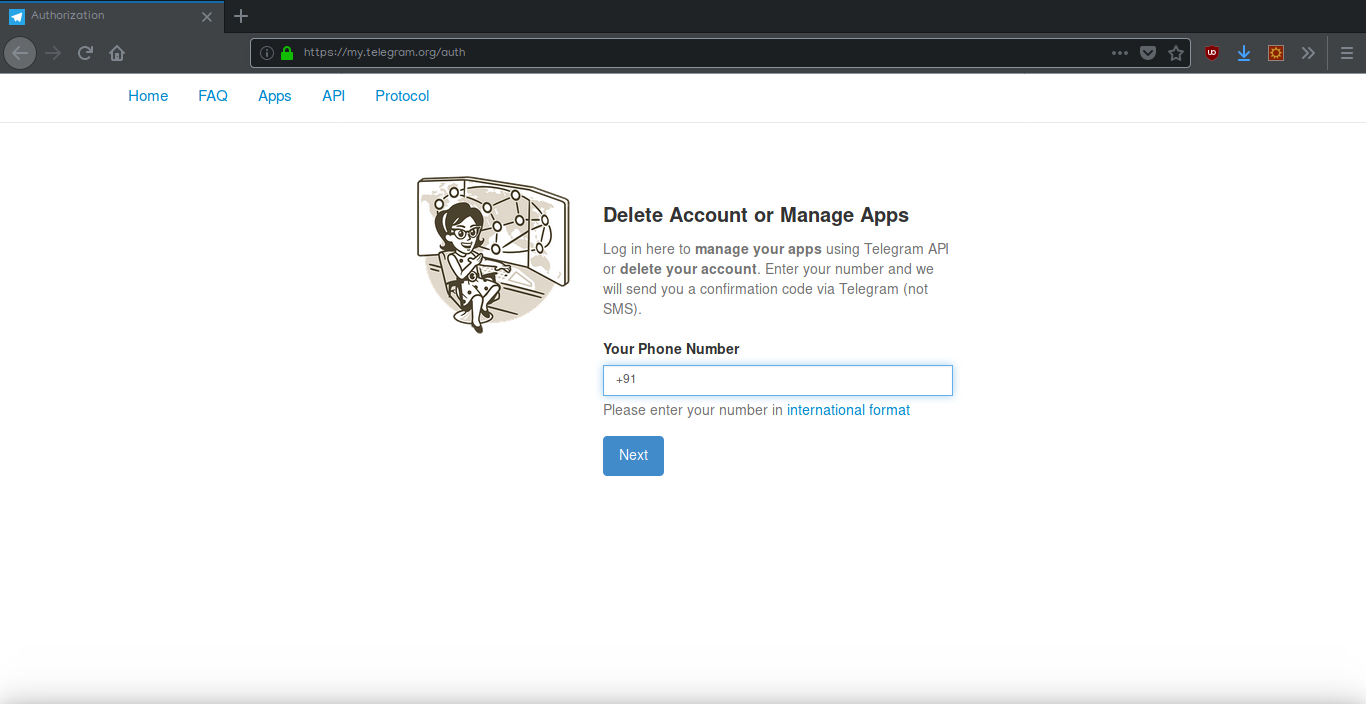Image resolution: width=1366 pixels, height=704 pixels.
Task: Click the Next button
Action: click(633, 455)
